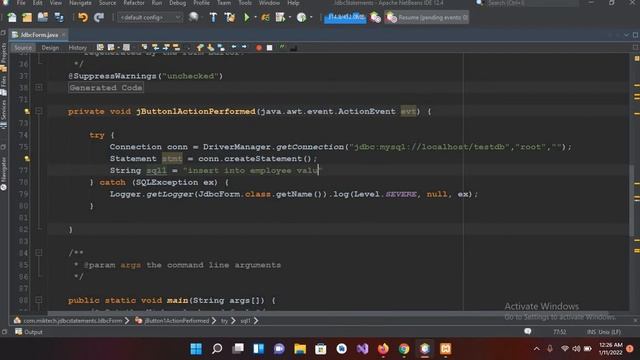Open the File menu
The width and height of the screenshot is (640, 360).
click(x=21, y=3)
